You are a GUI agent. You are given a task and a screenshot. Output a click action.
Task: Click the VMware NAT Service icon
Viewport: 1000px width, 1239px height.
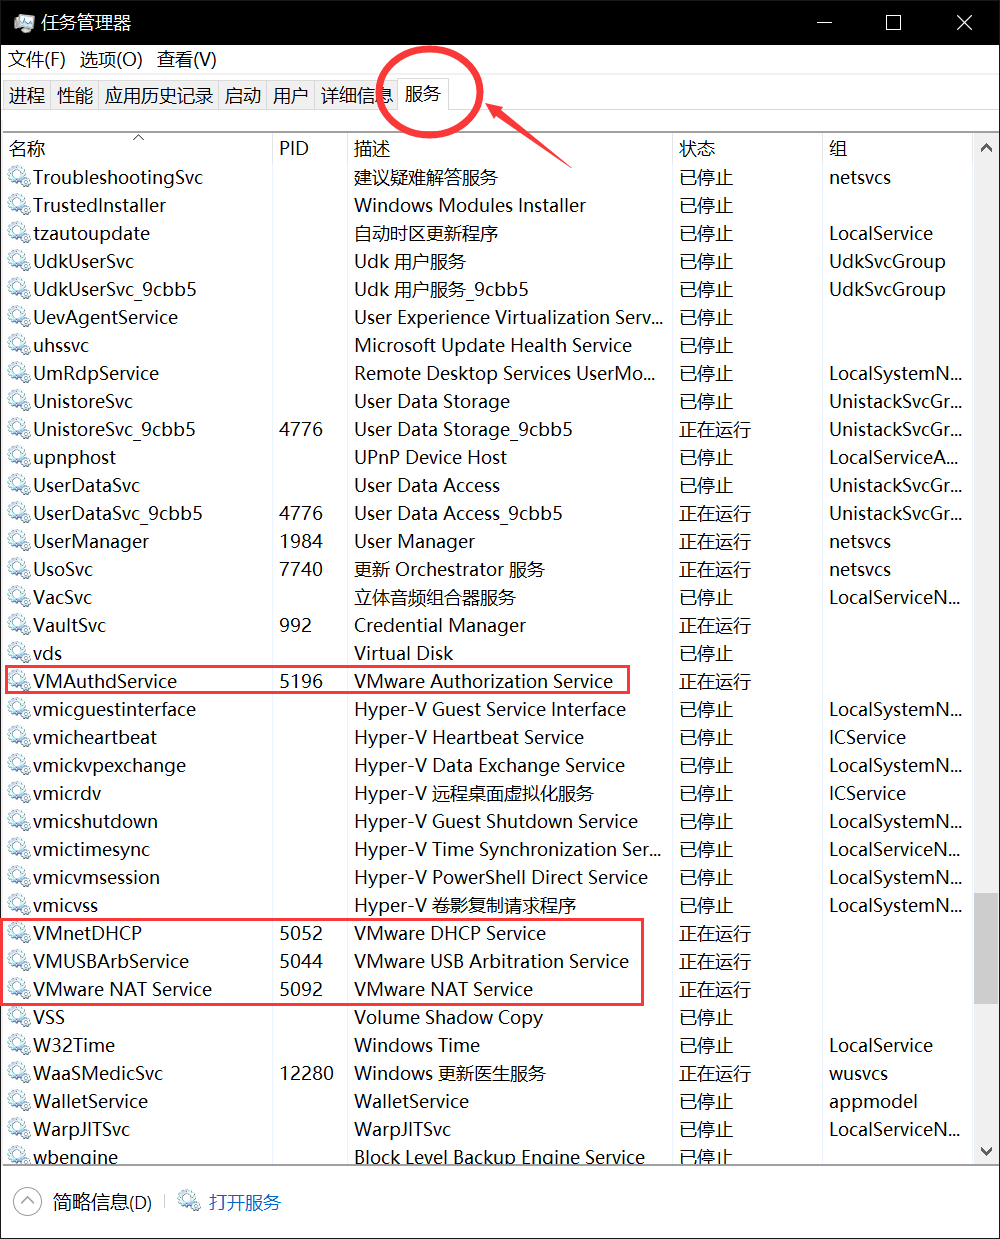[x=19, y=989]
